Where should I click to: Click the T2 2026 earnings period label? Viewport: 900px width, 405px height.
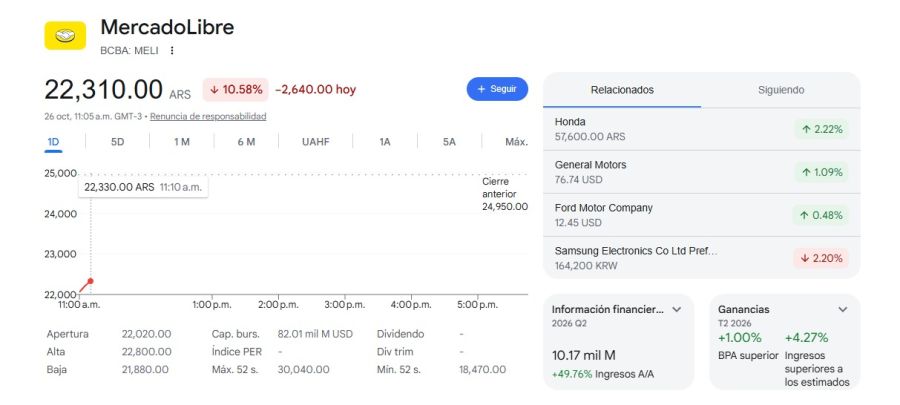click(x=735, y=324)
